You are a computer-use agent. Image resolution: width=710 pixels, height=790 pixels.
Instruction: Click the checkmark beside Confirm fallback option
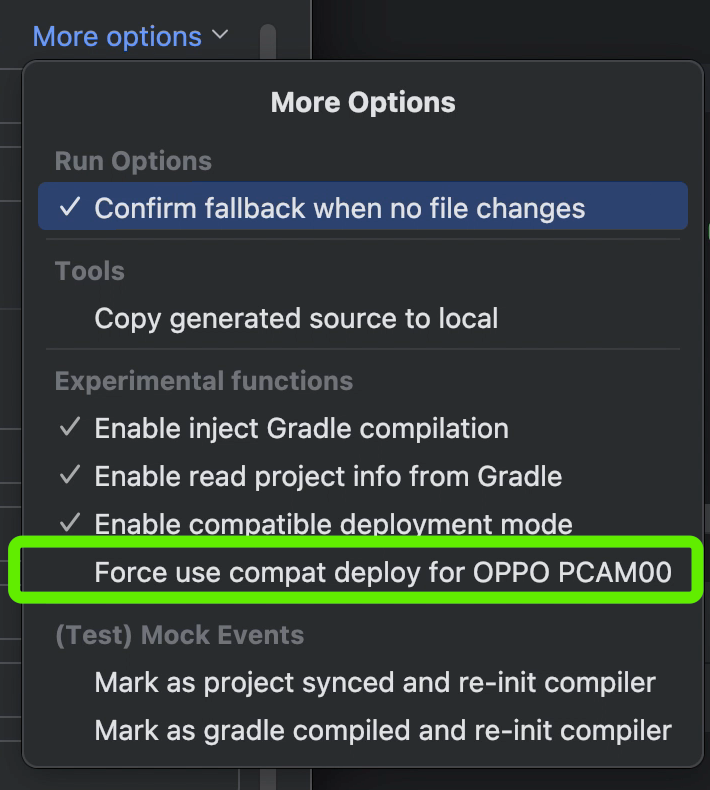[70, 207]
